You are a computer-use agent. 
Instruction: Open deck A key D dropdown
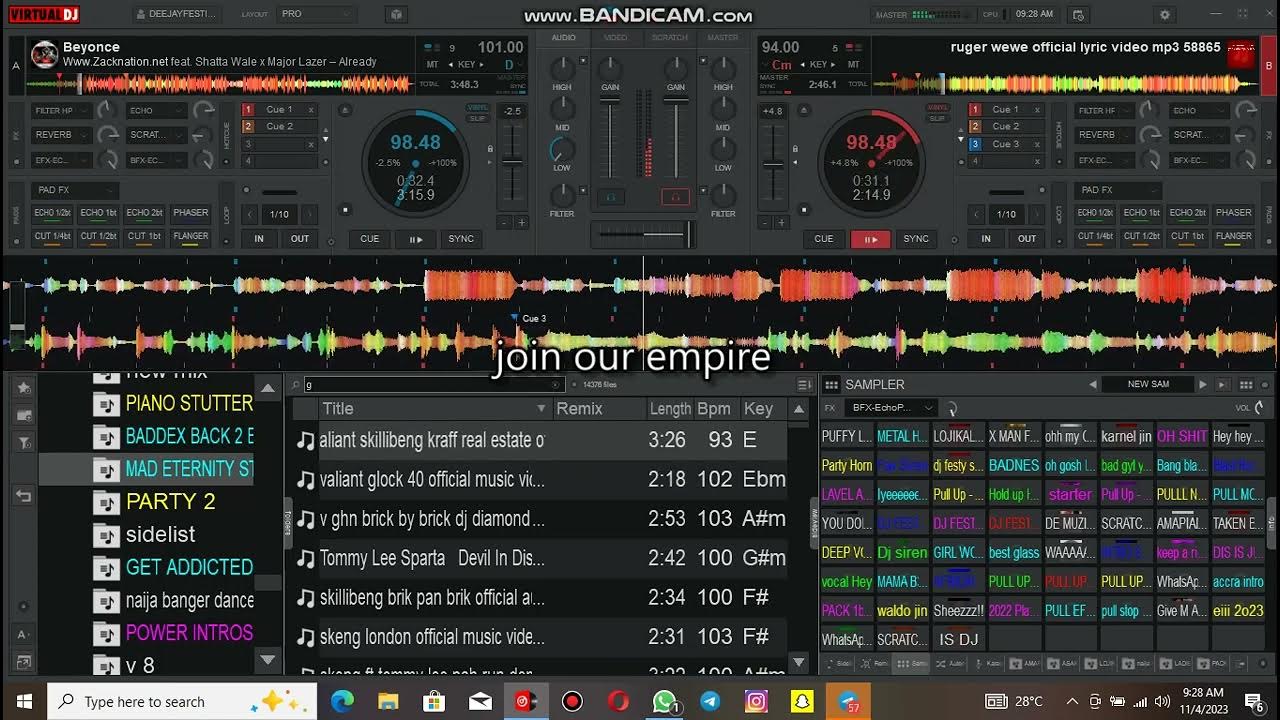pos(511,64)
